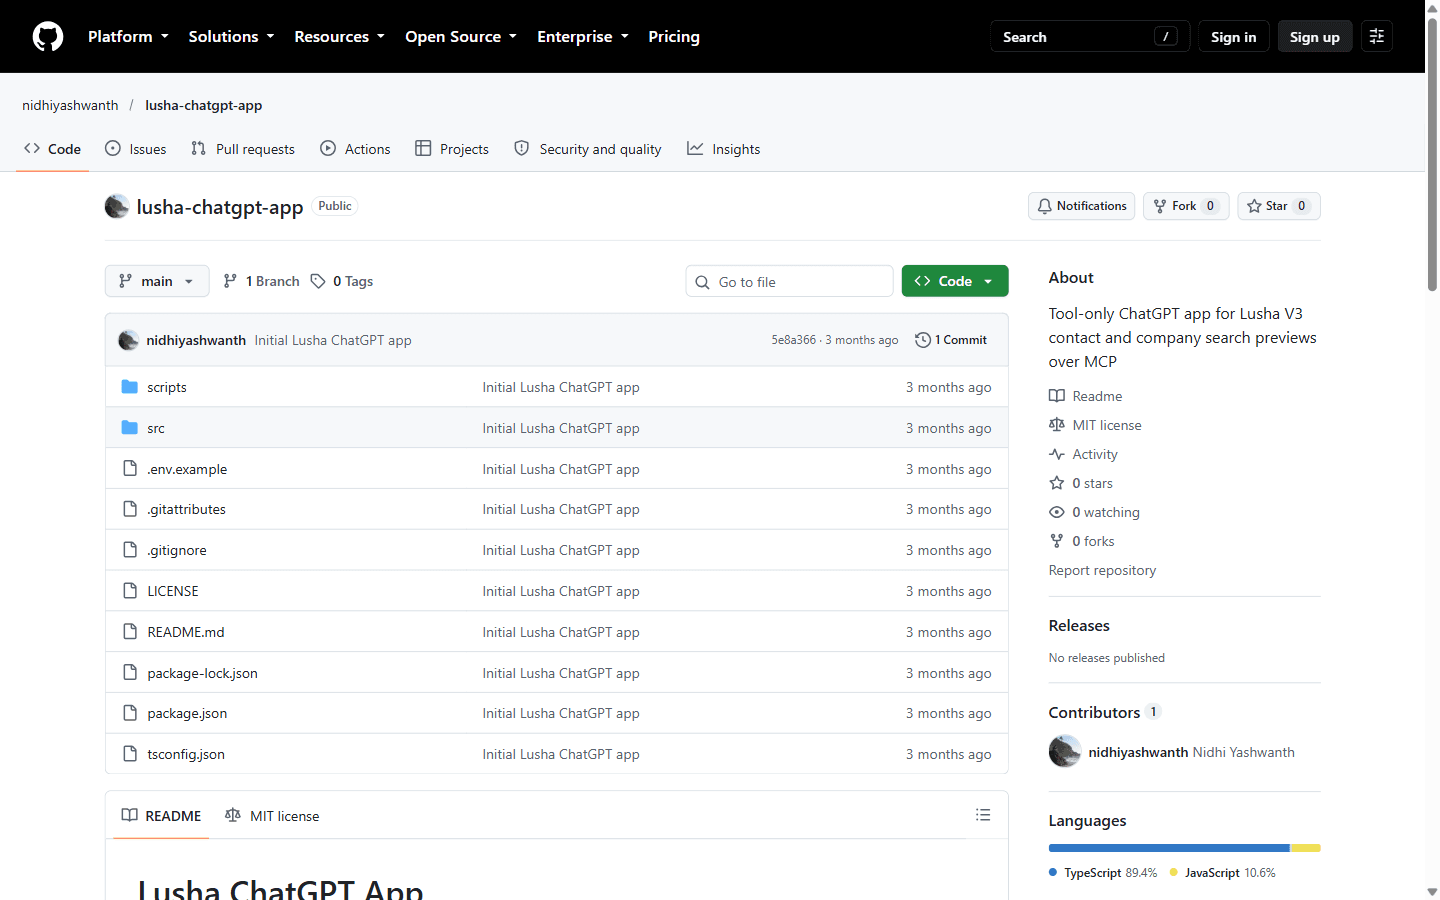Screen dimensions: 1440x900
Task: Click the header Search box
Action: click(x=1090, y=36)
